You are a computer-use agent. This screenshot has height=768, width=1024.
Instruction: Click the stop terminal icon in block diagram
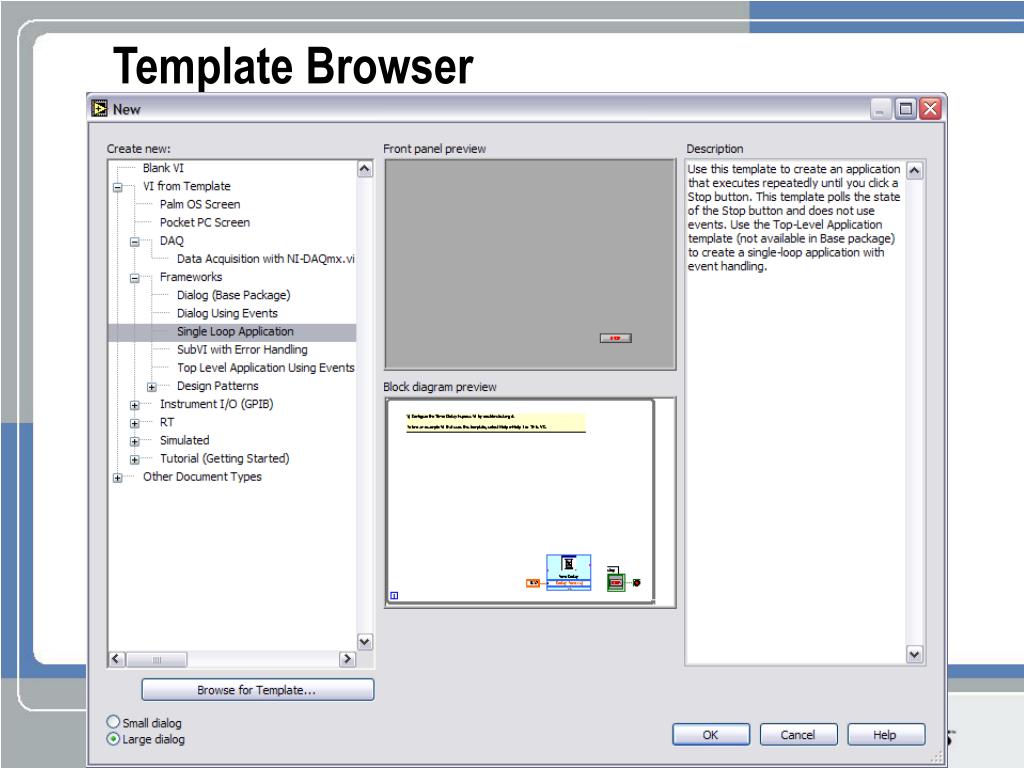click(x=615, y=581)
